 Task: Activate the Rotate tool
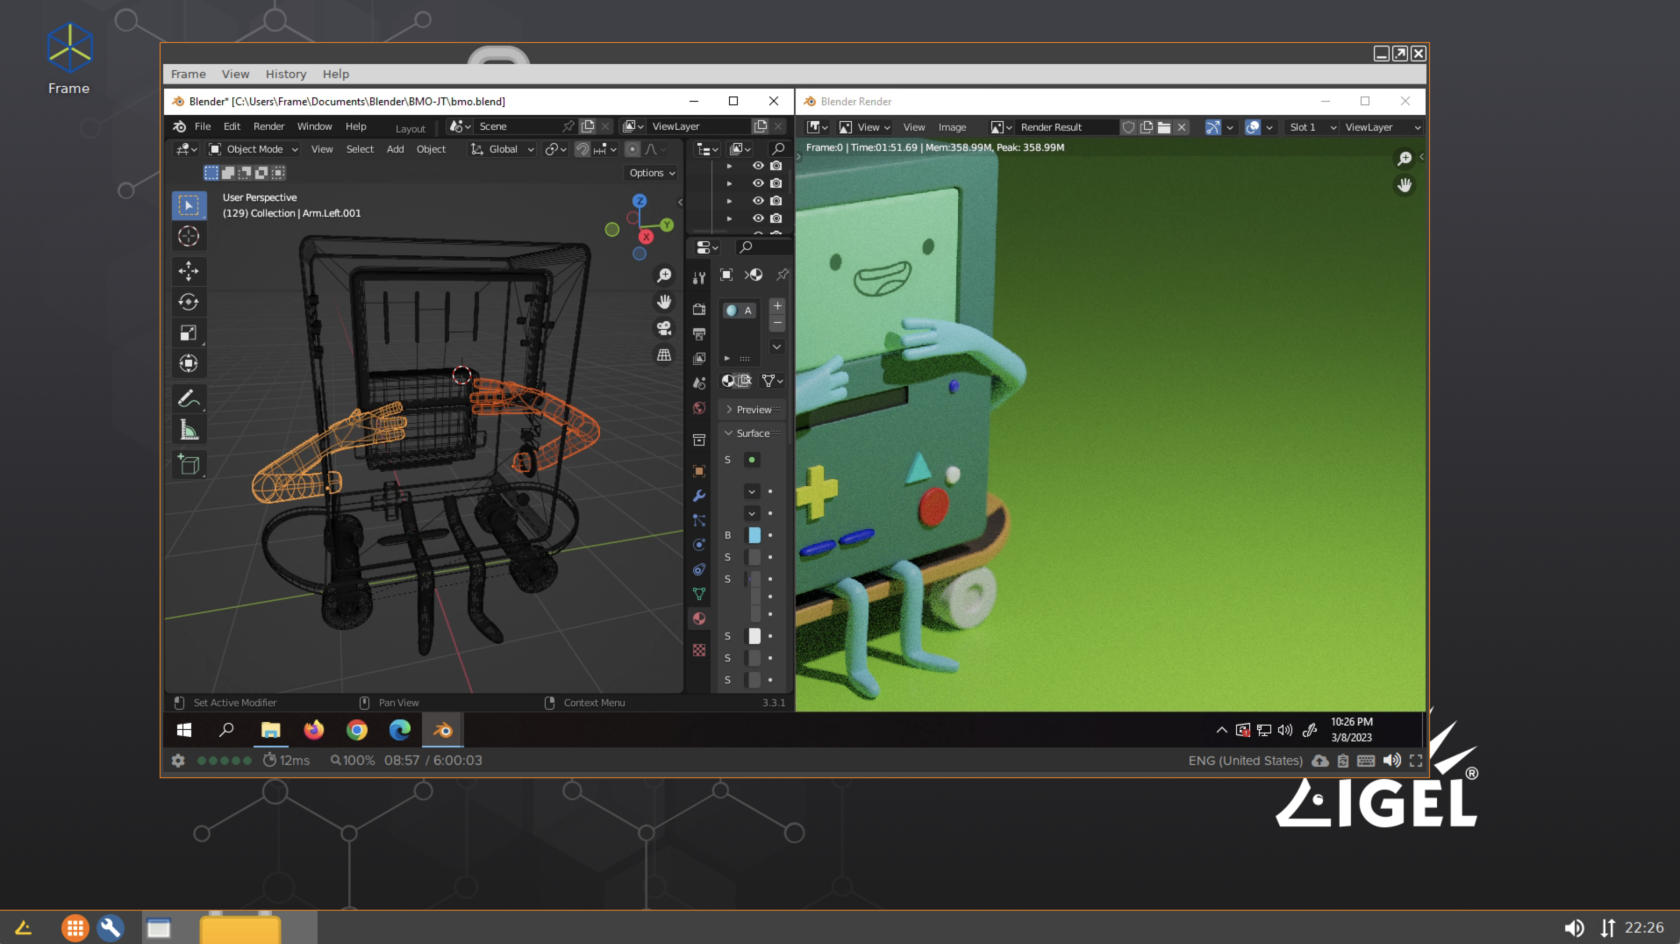coord(189,301)
